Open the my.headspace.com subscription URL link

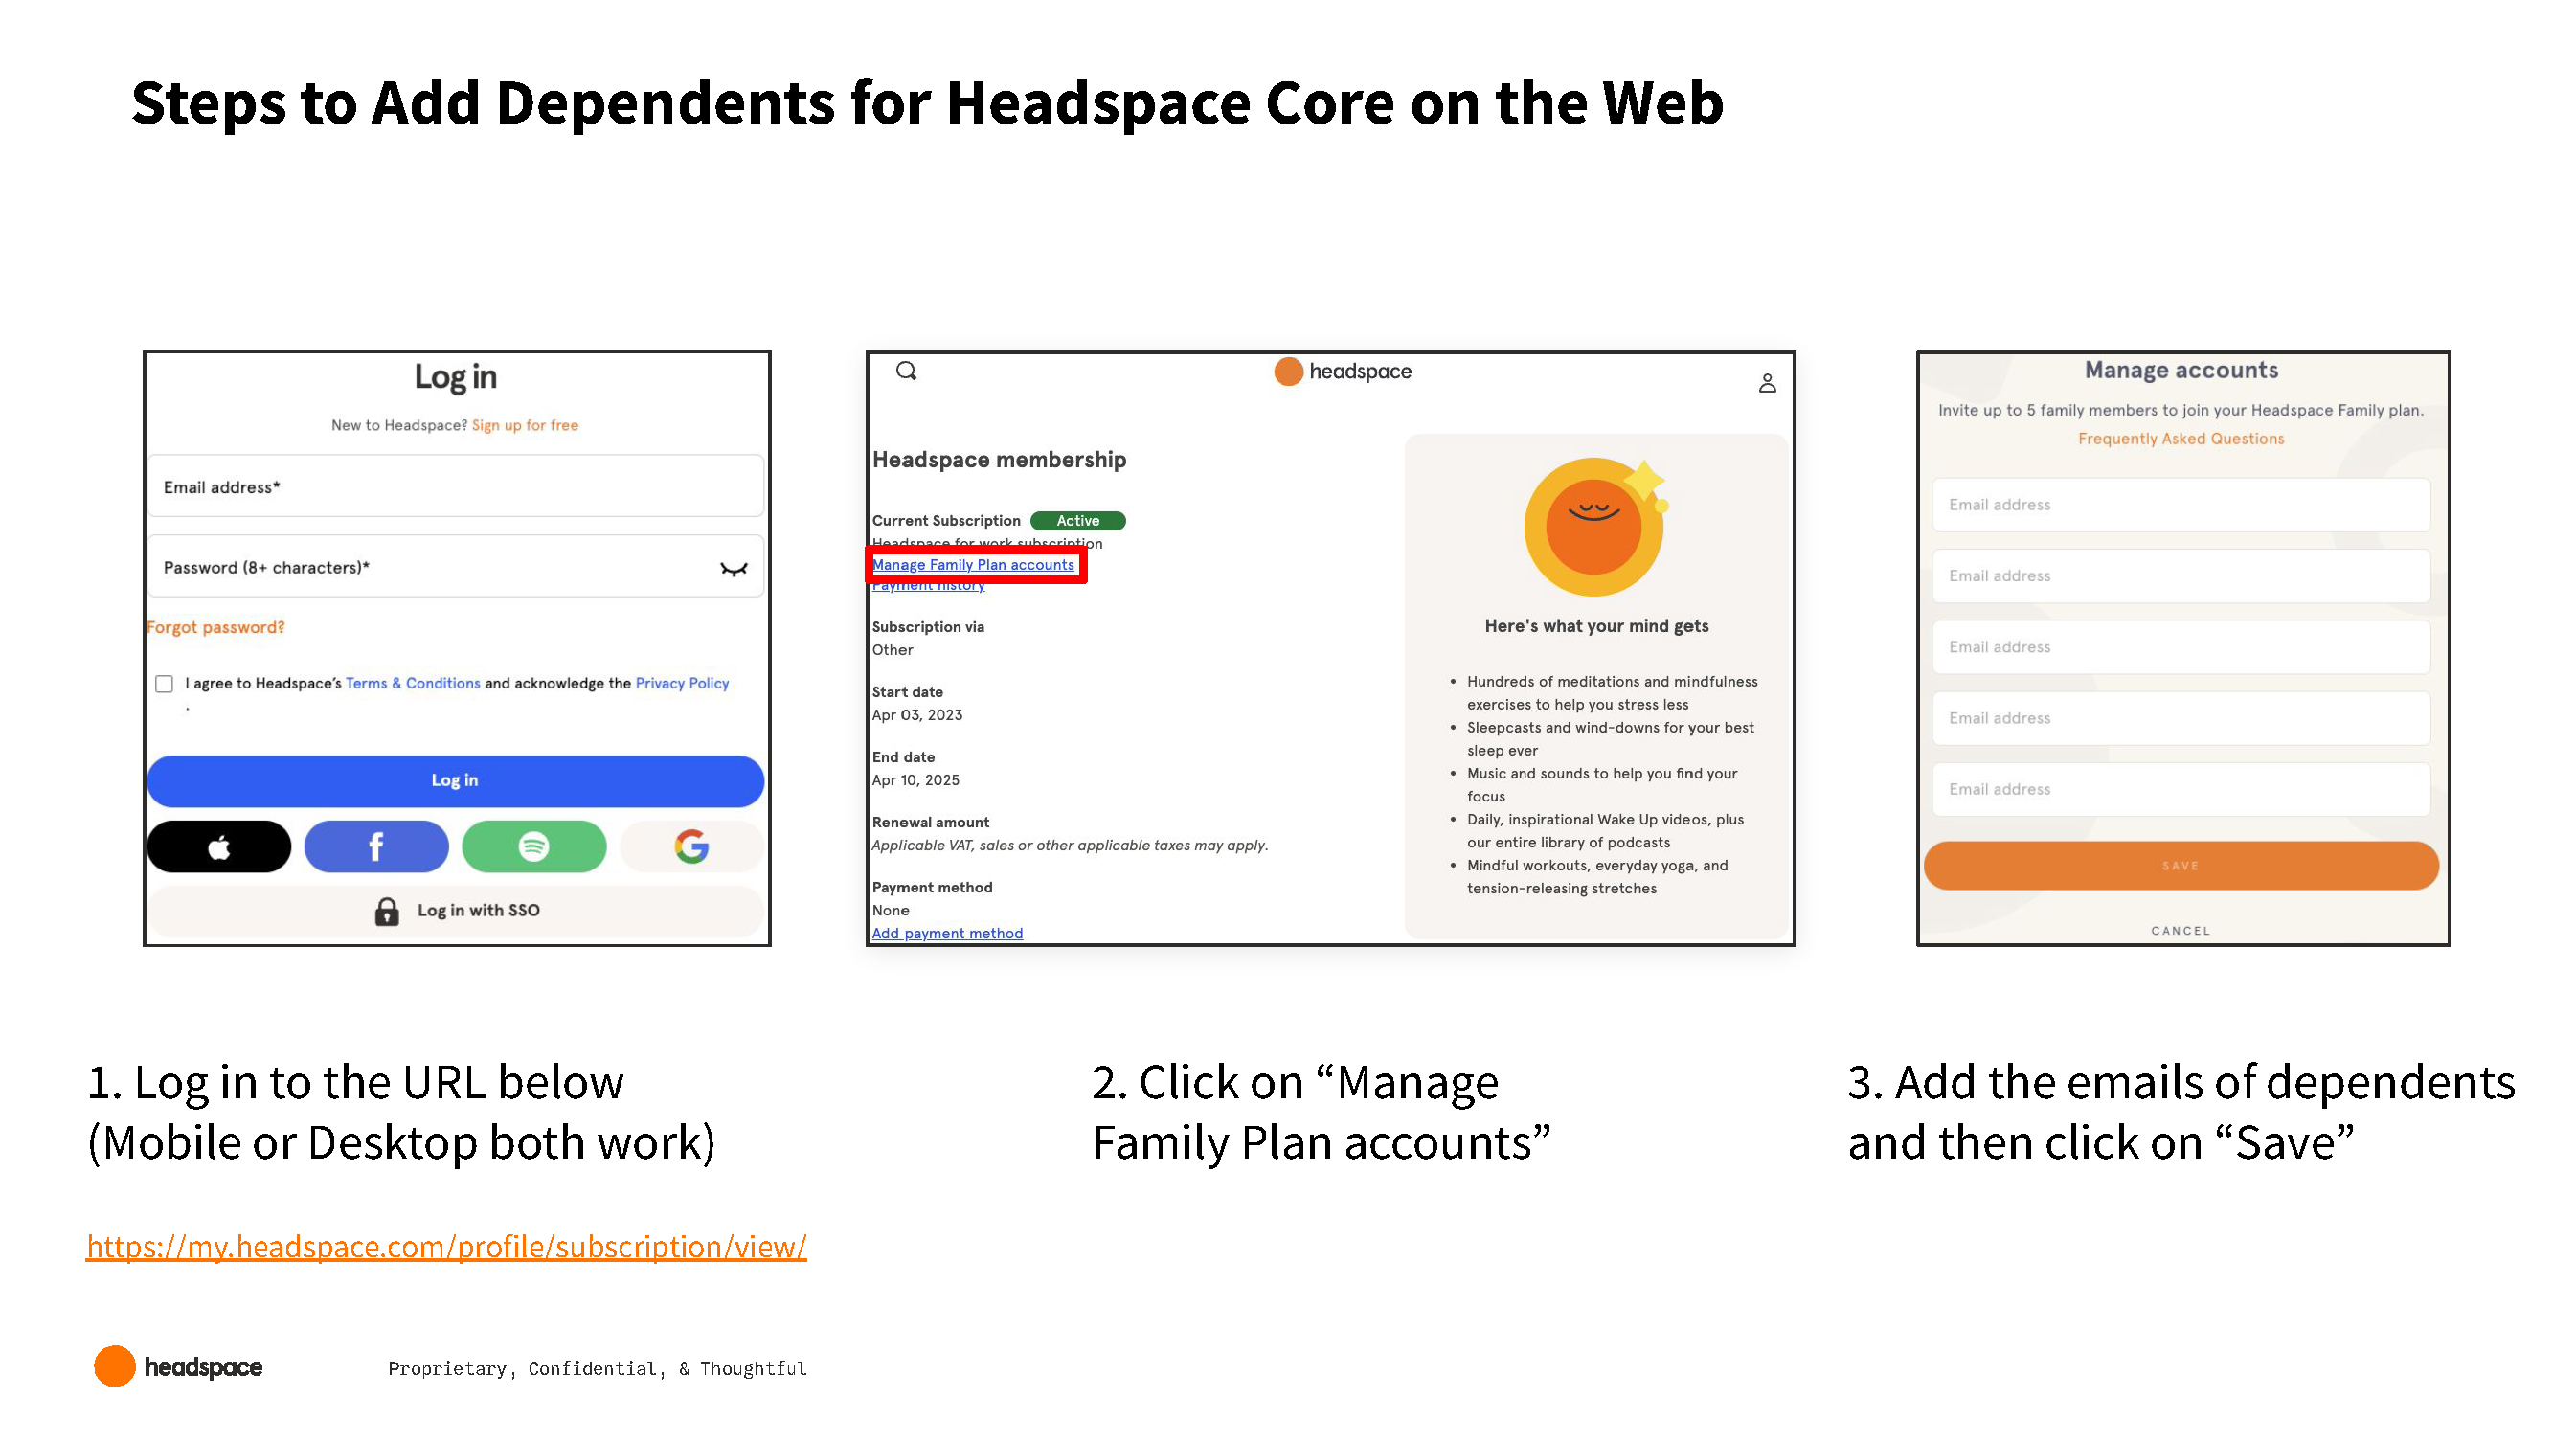(446, 1247)
